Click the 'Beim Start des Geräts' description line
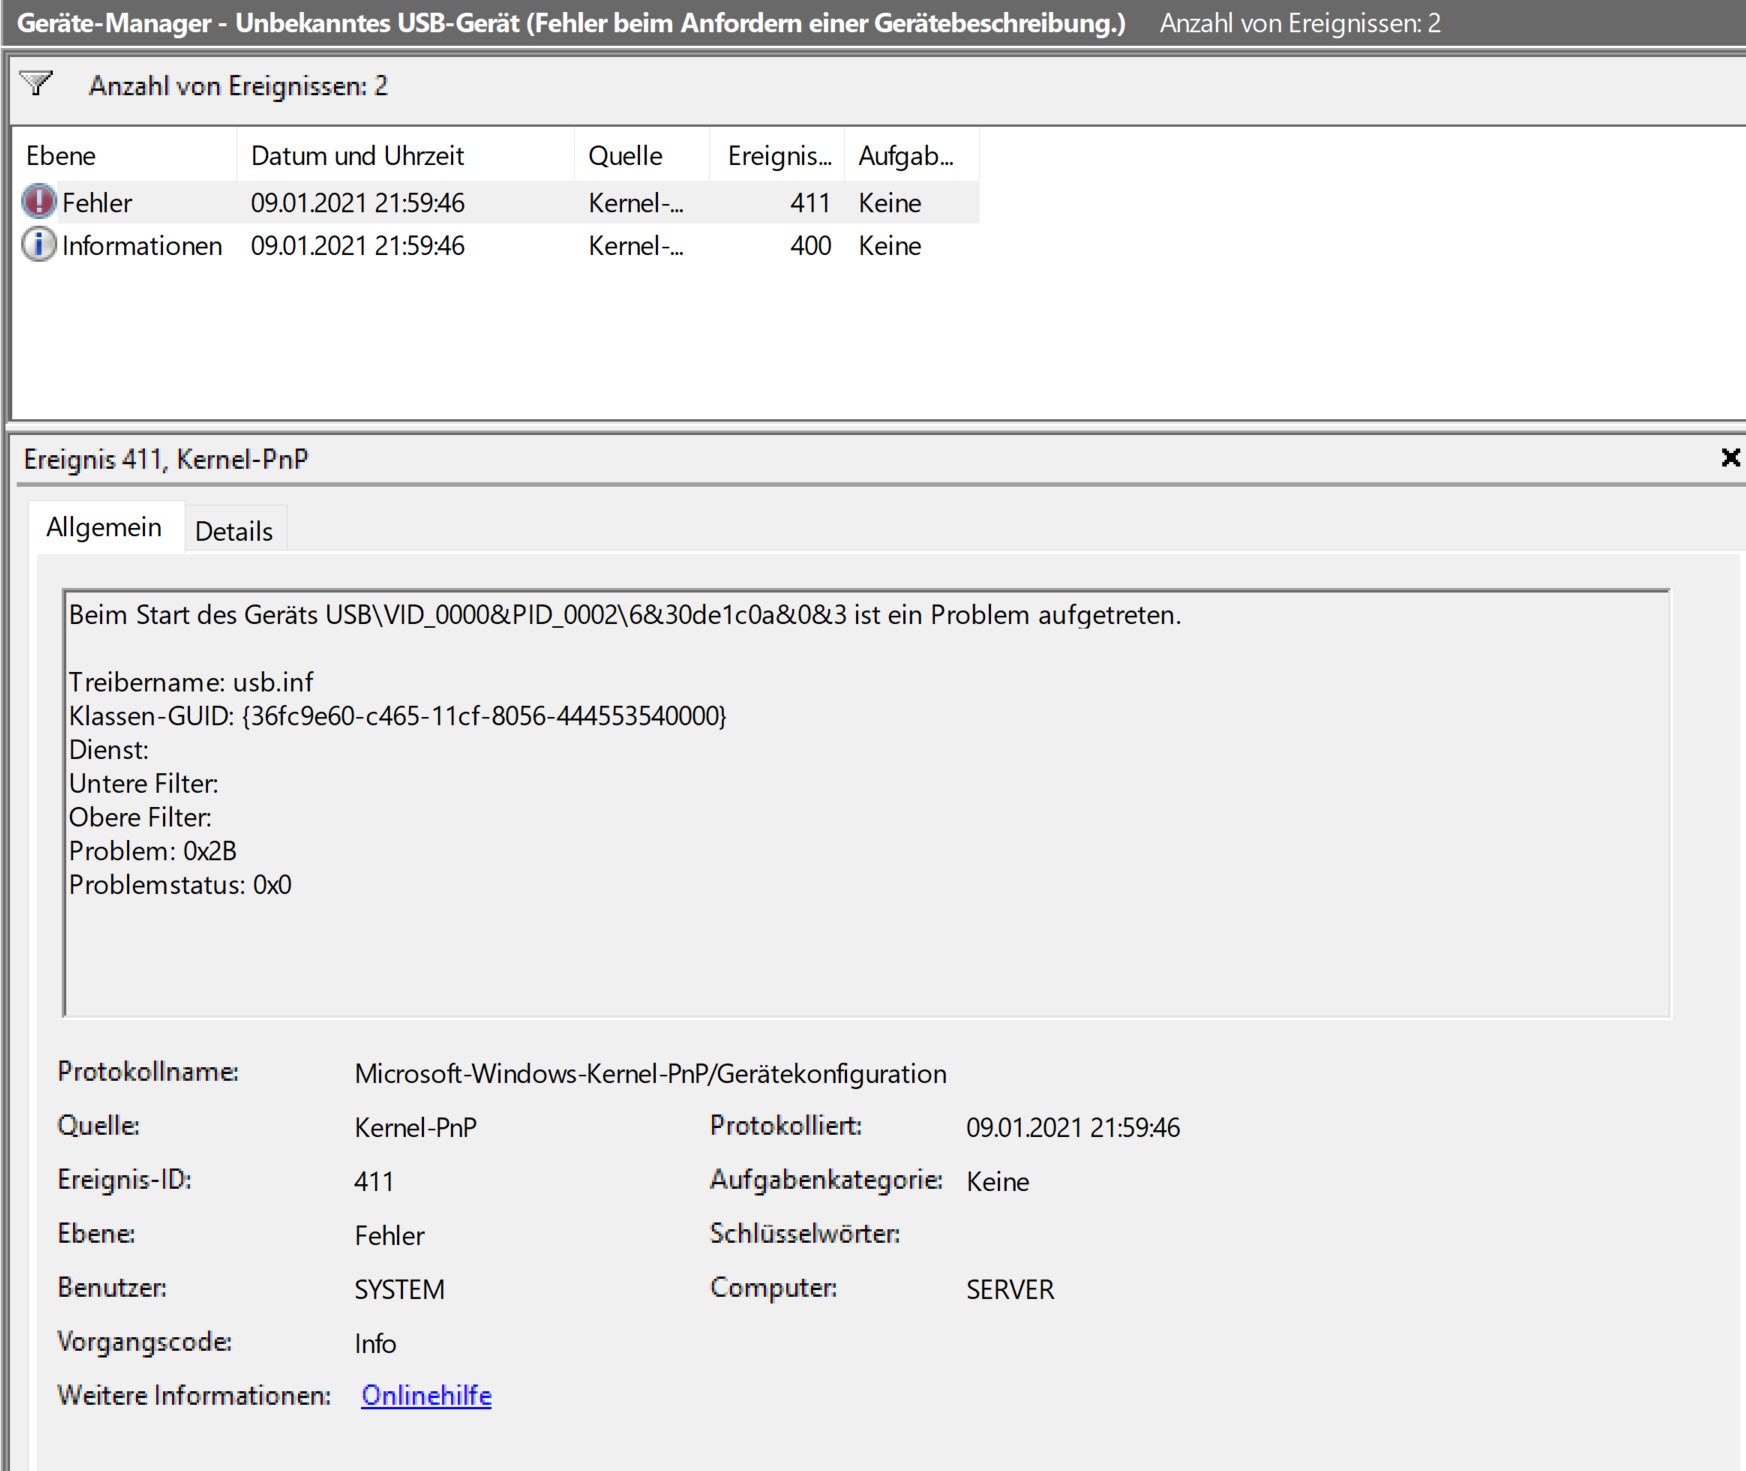The height and width of the screenshot is (1471, 1746). [x=625, y=614]
